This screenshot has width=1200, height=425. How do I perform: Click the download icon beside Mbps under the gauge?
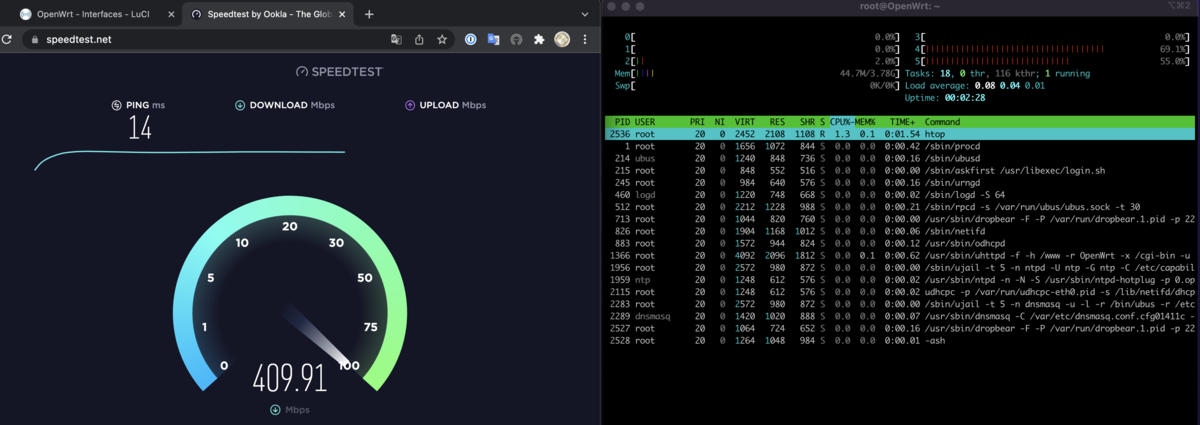[275, 410]
